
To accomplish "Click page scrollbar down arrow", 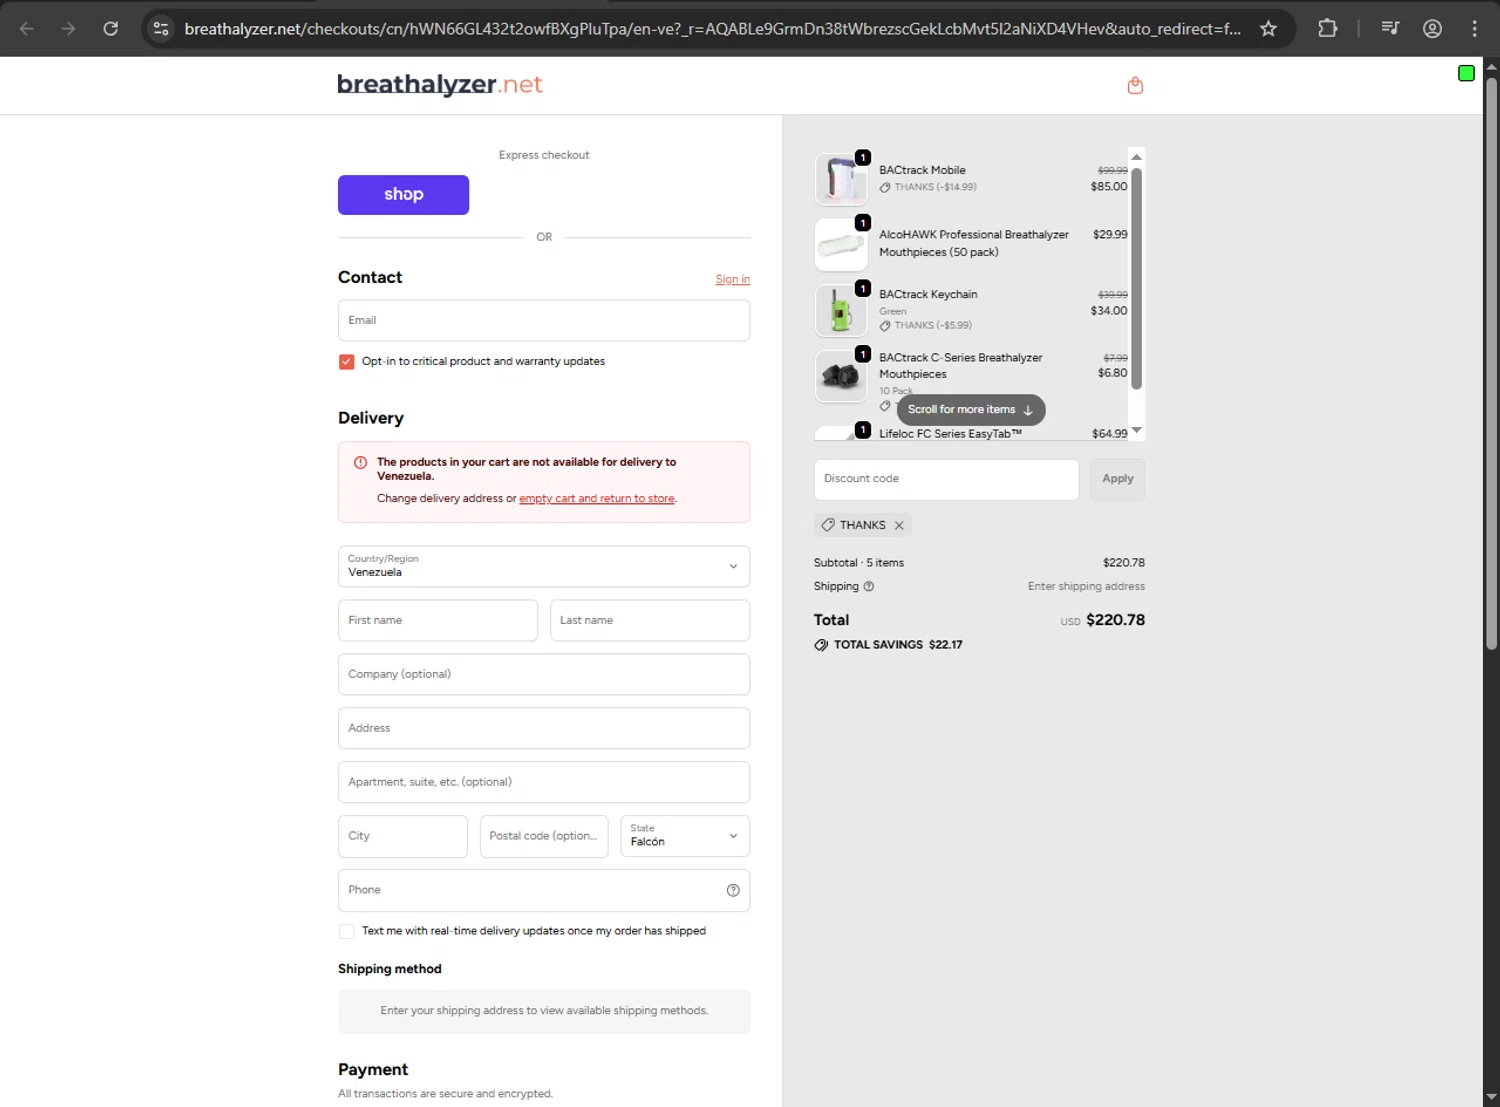I will coord(1491,1097).
